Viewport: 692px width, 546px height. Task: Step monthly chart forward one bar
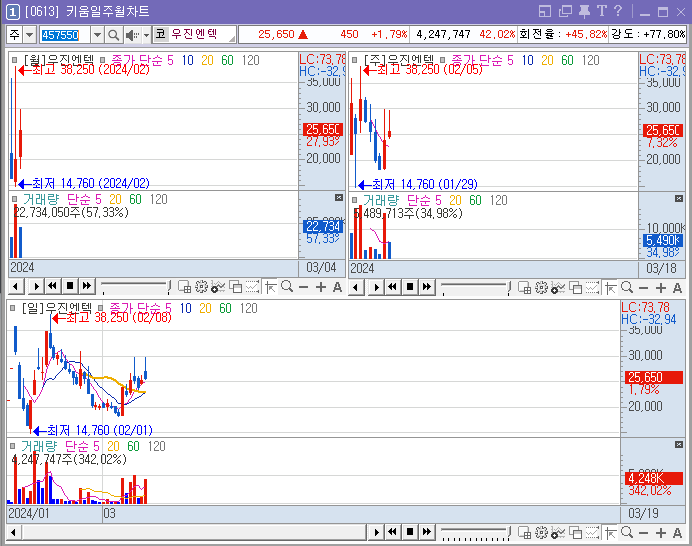[x=36, y=287]
